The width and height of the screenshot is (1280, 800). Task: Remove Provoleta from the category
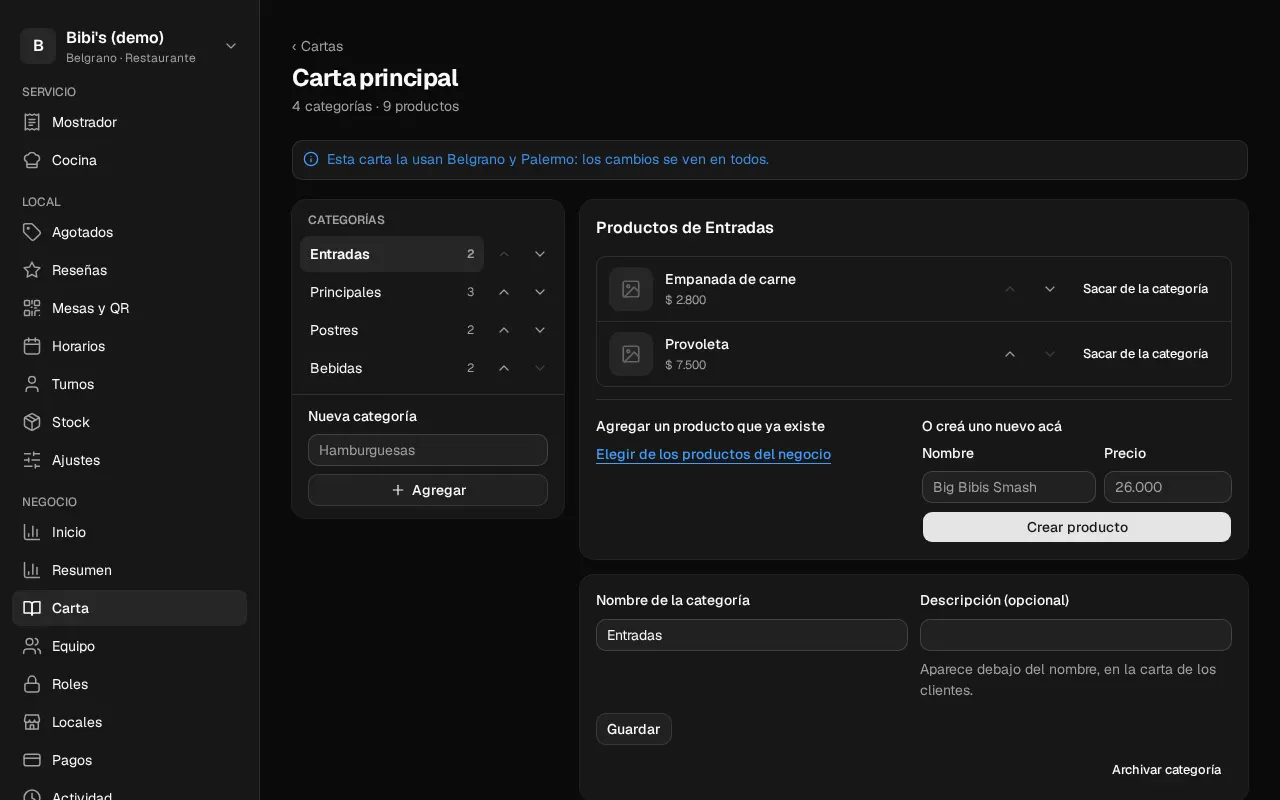(1145, 354)
